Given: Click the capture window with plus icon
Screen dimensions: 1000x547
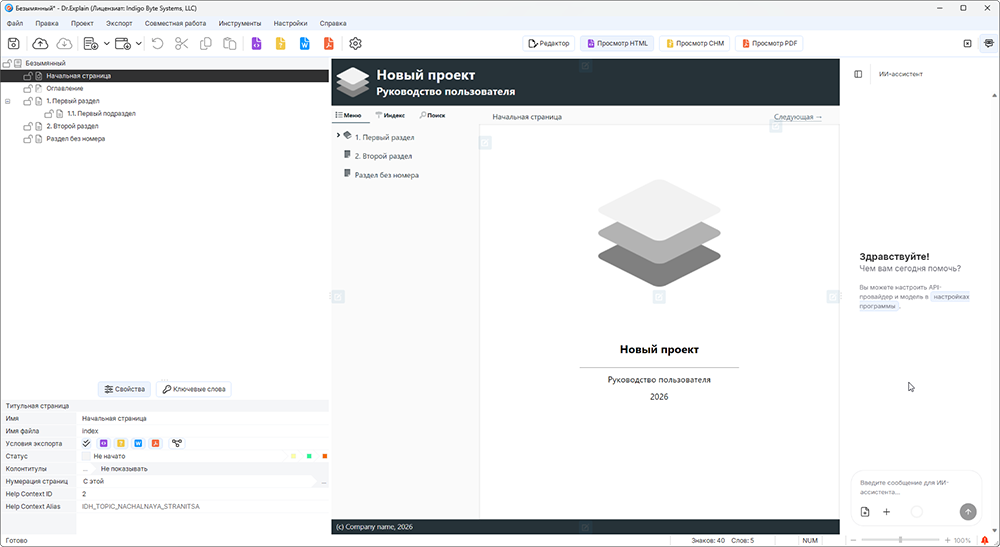Looking at the screenshot, I should (x=122, y=43).
